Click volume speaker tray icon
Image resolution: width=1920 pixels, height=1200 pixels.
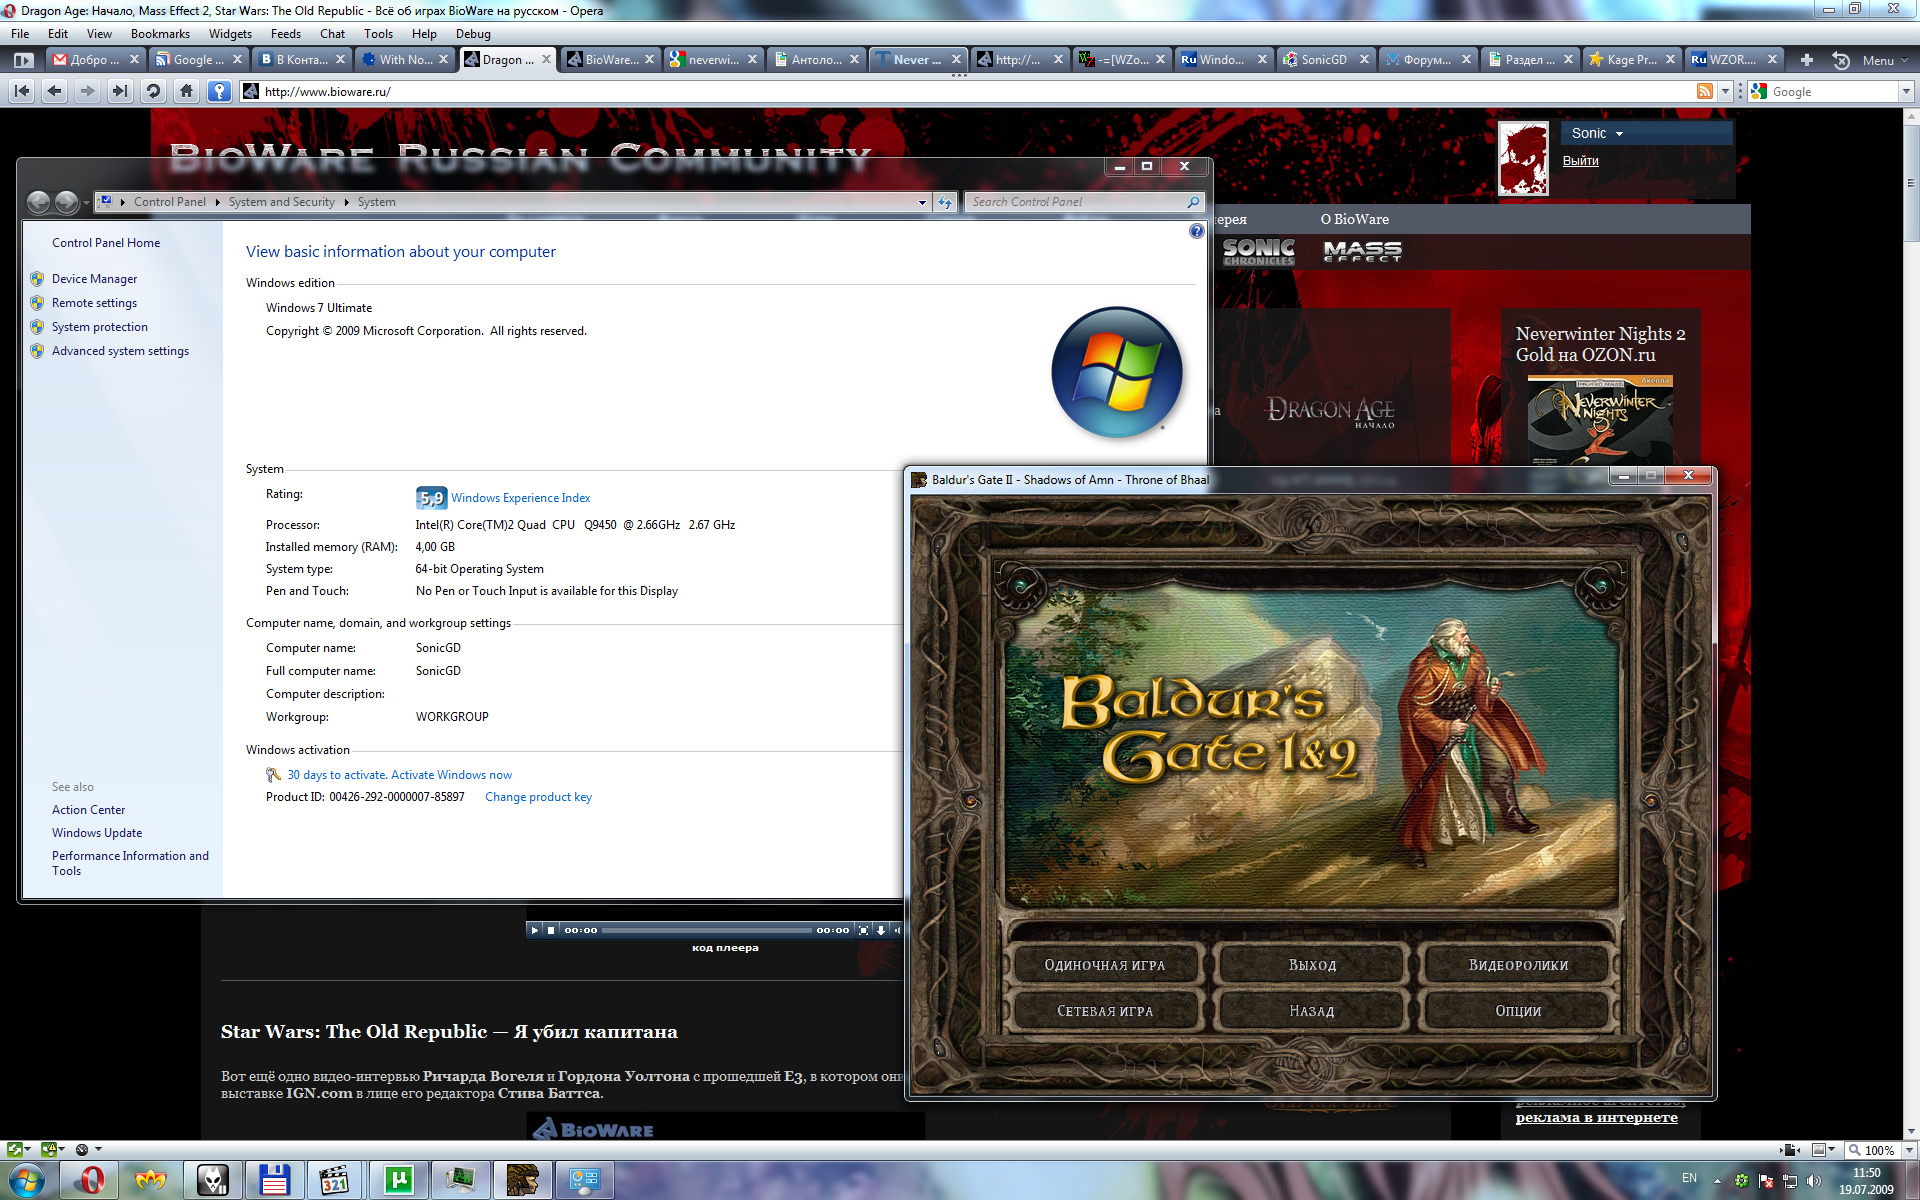click(1814, 1181)
